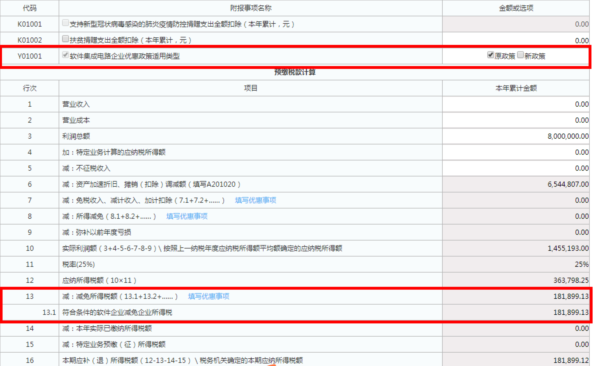Select the 181,899.13 value in row 13.1
The image size is (596, 367).
coord(571,312)
